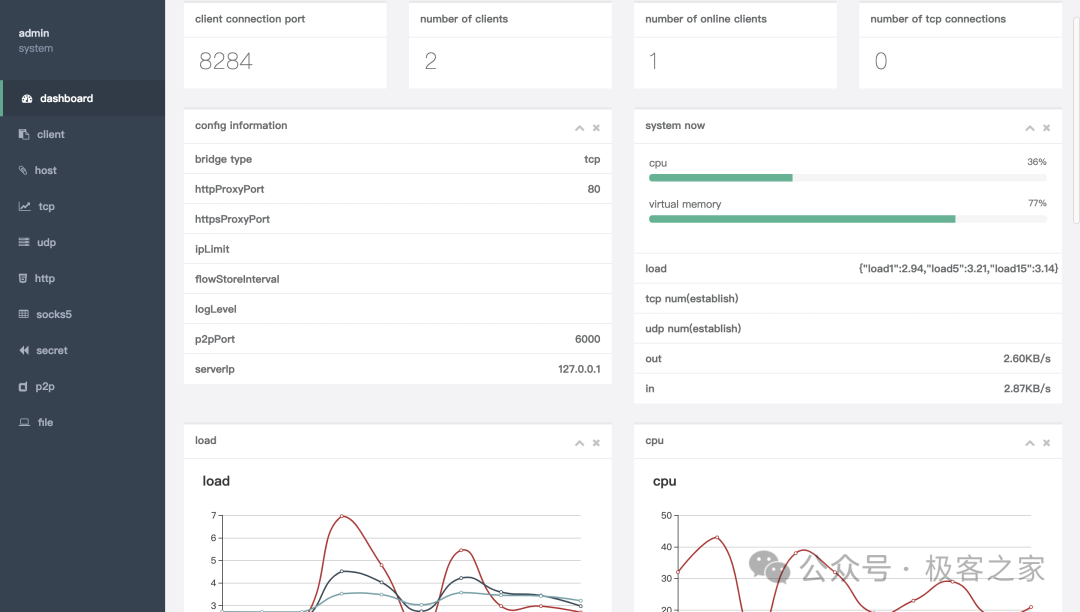Click the host paperclip icon
This screenshot has width=1080, height=612.
click(24, 171)
